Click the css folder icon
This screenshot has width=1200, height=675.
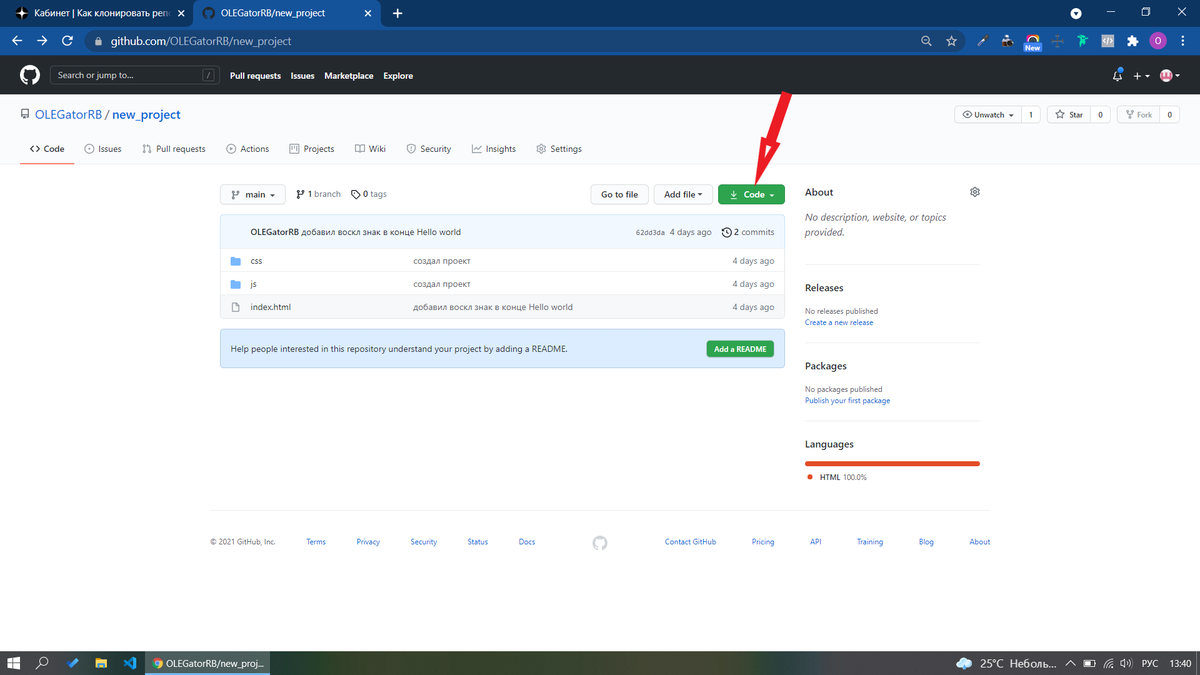pos(236,261)
